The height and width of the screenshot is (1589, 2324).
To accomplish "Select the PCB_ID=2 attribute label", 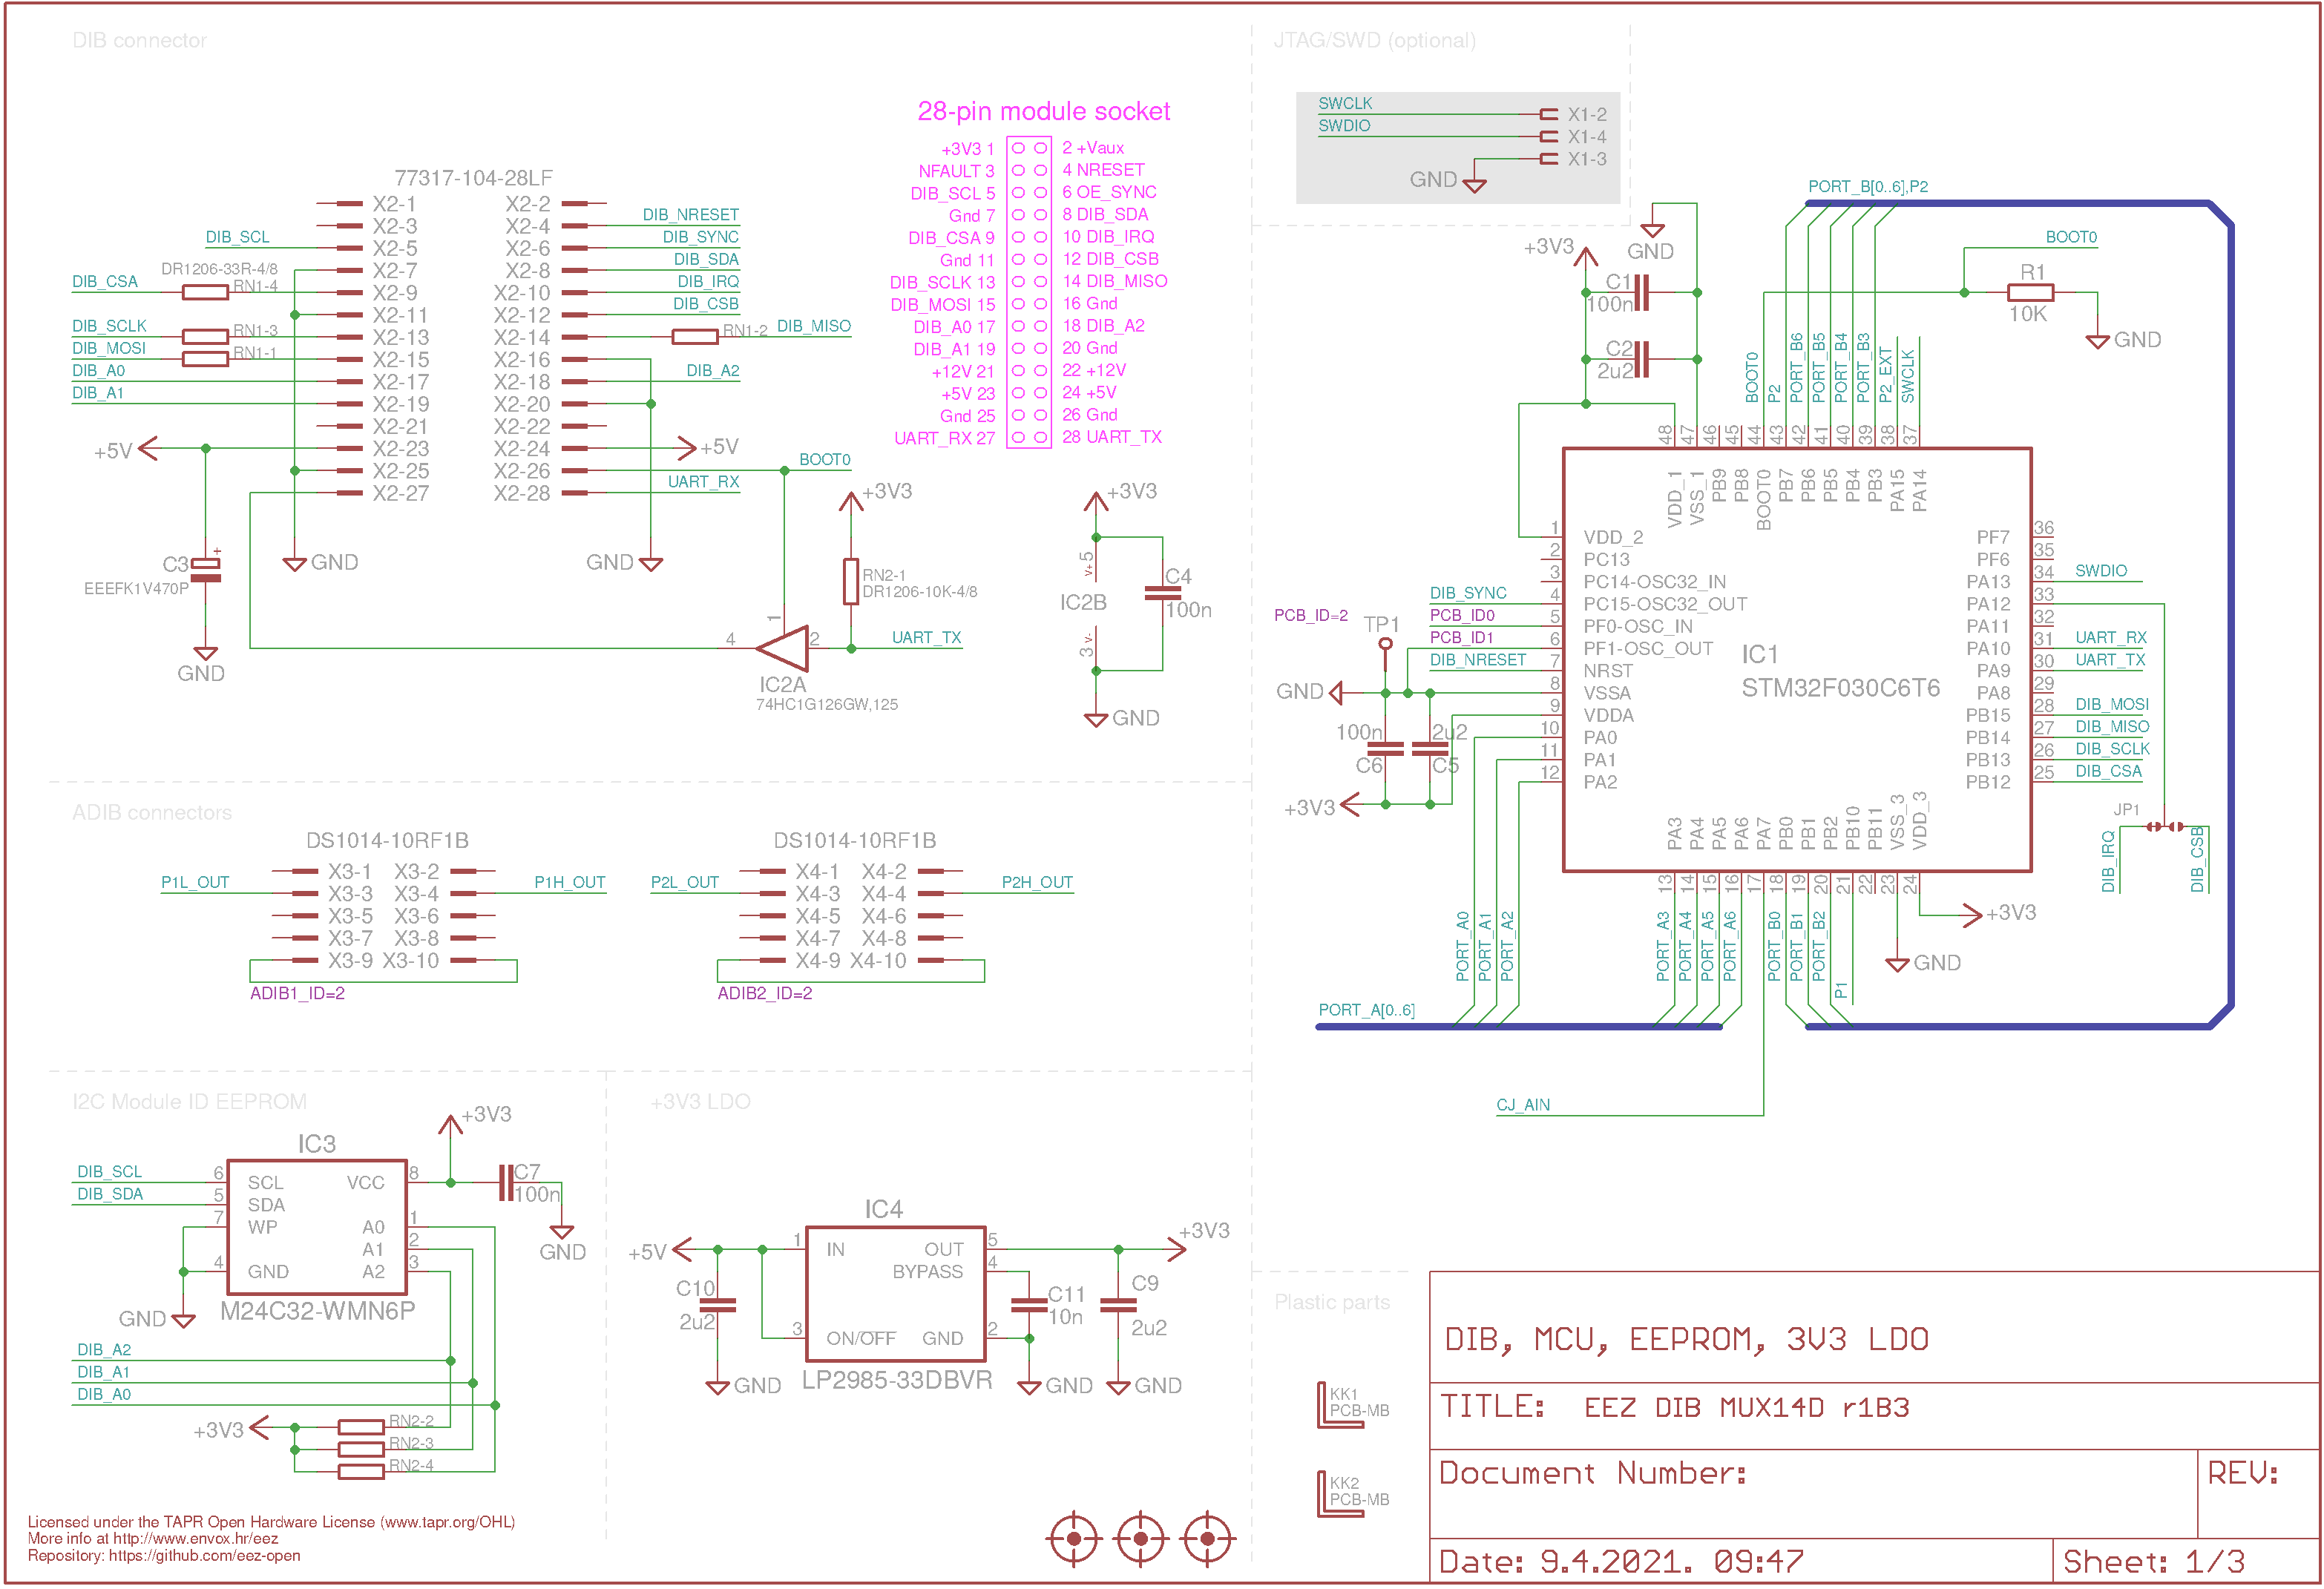I will tap(1311, 615).
